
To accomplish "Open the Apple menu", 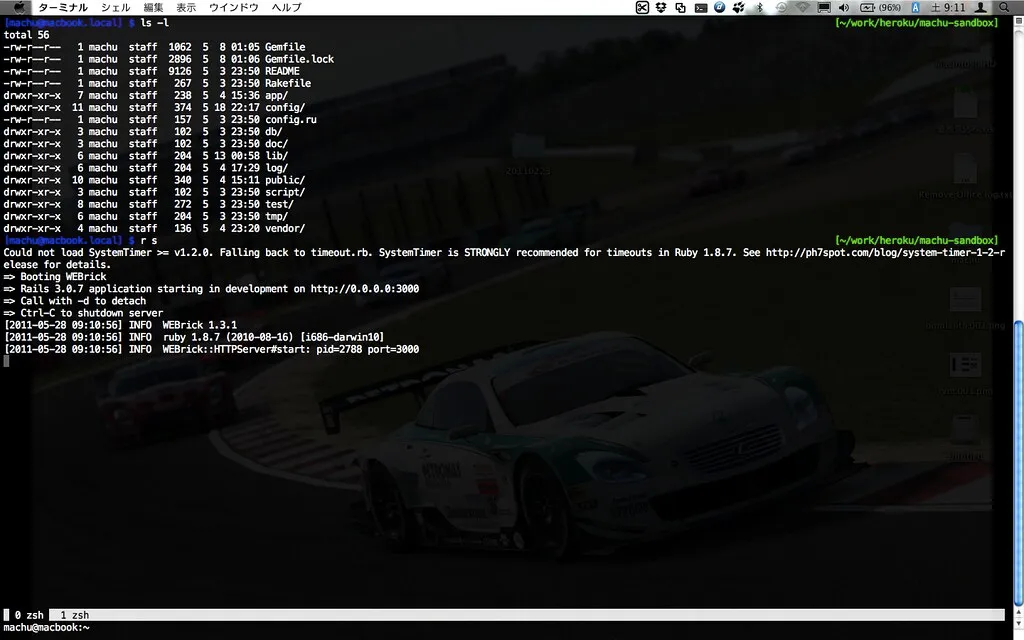I will 19,7.
